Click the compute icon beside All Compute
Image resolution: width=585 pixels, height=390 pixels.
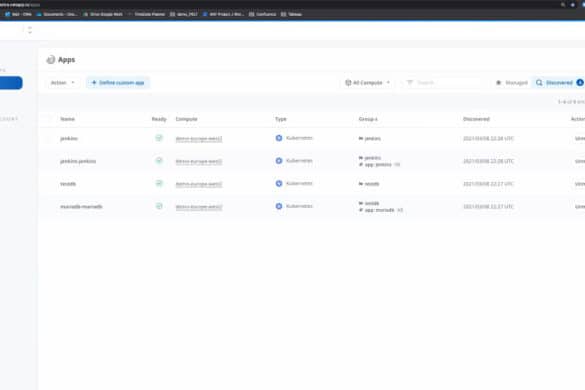pyautogui.click(x=348, y=82)
